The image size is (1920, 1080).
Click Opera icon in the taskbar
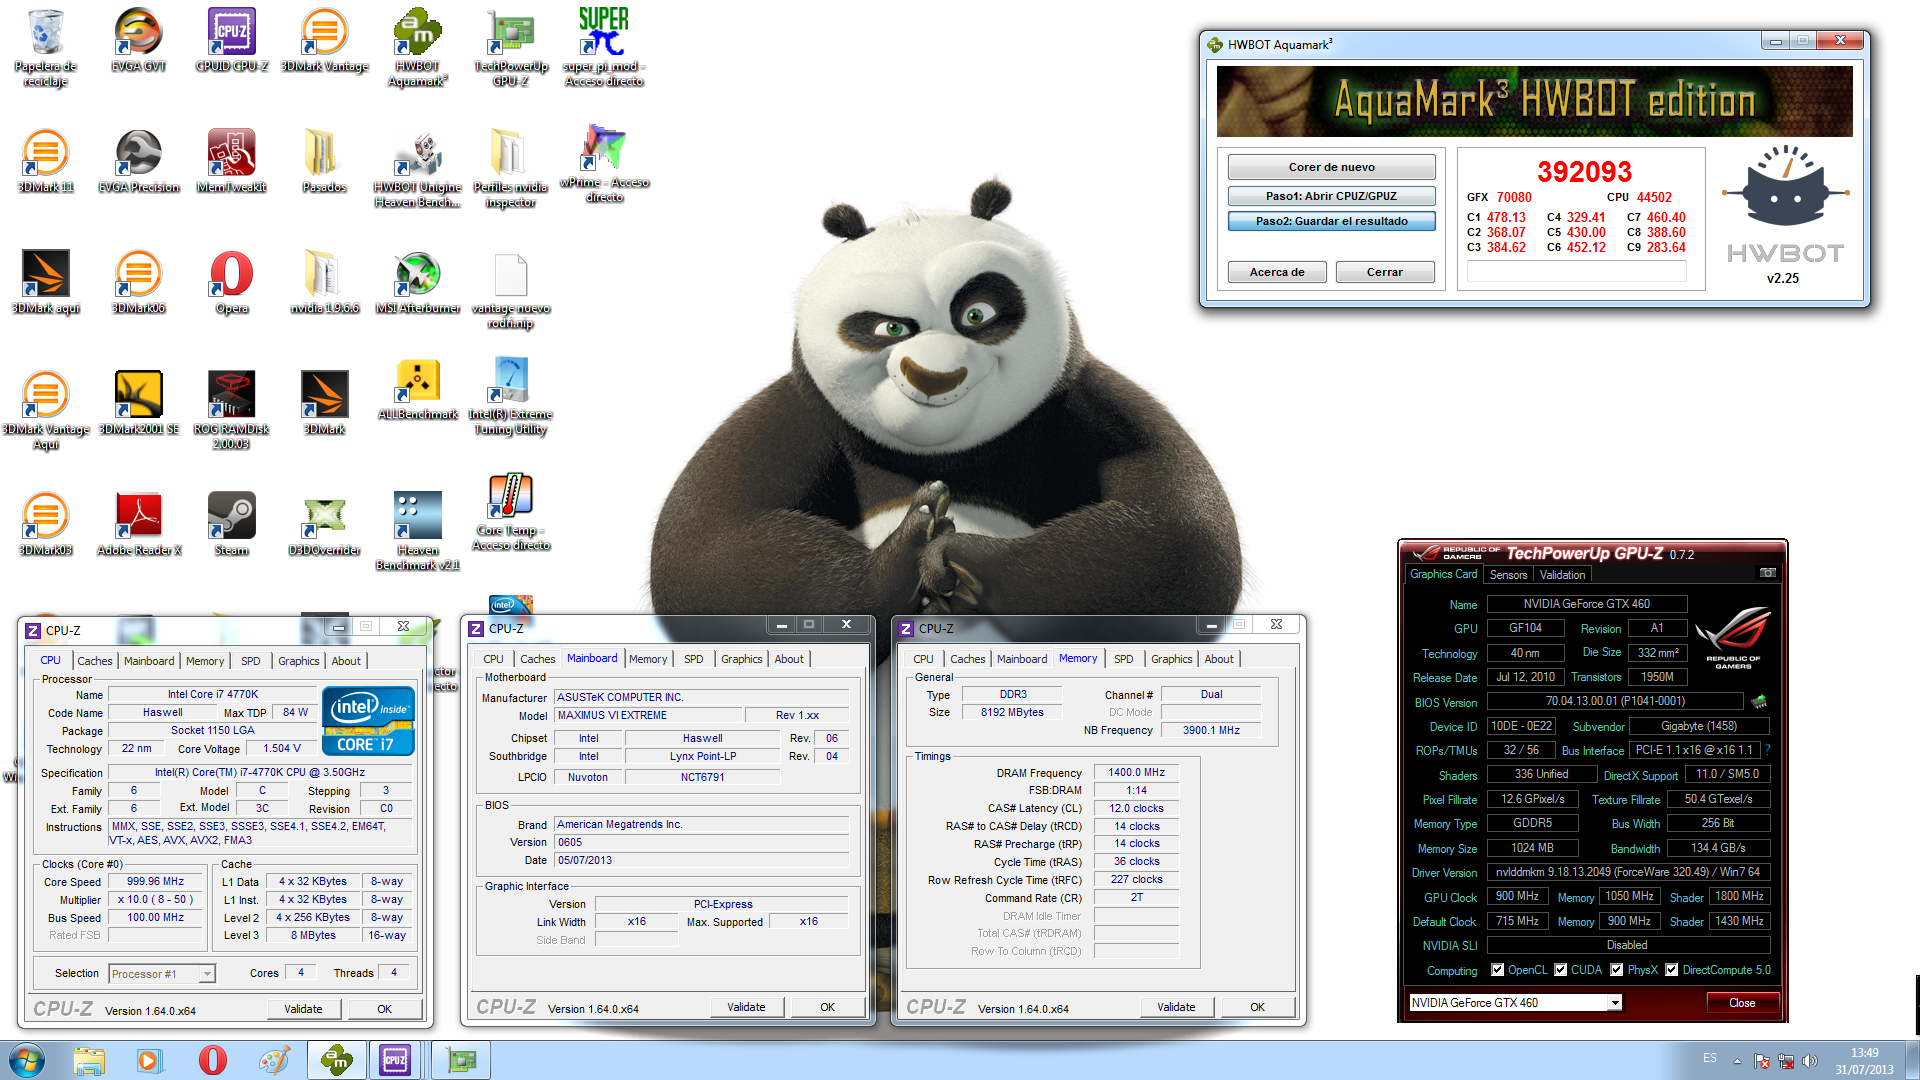(x=212, y=1060)
